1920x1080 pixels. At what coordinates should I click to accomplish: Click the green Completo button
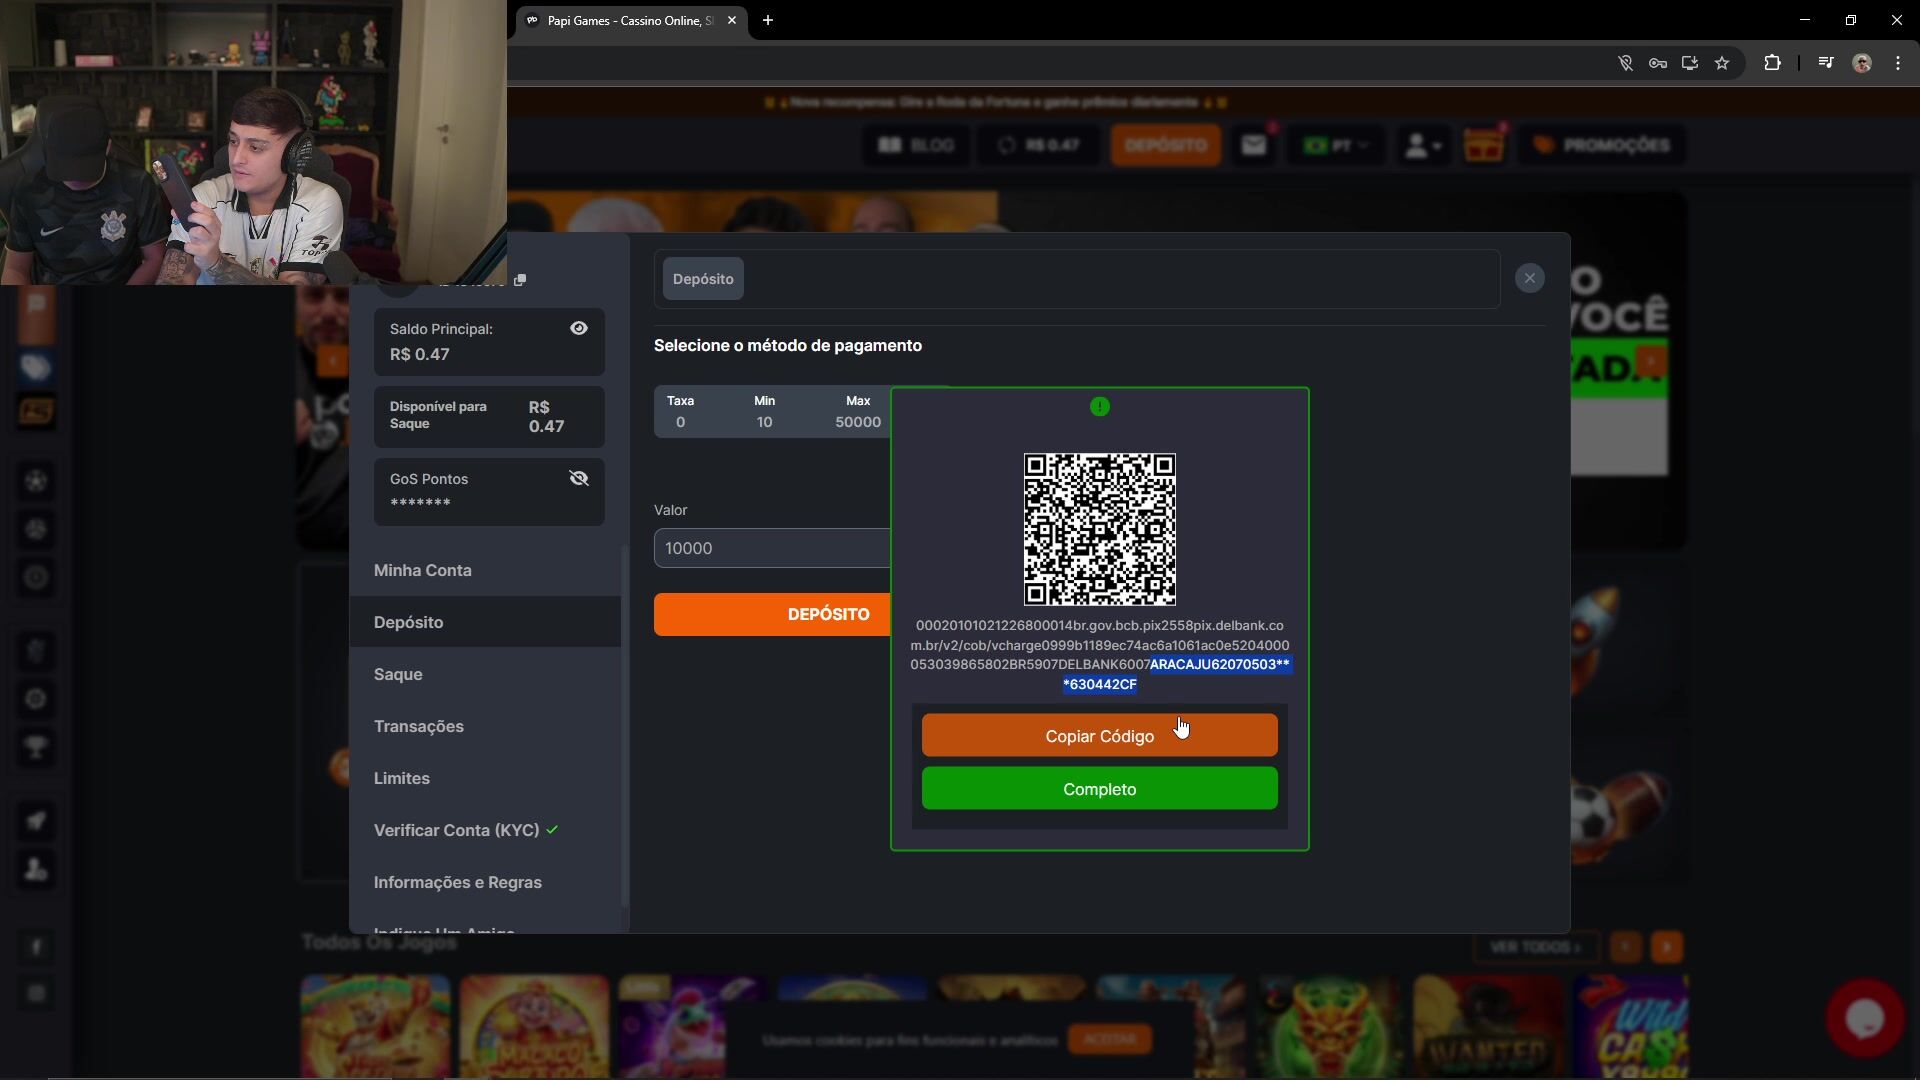tap(1099, 789)
